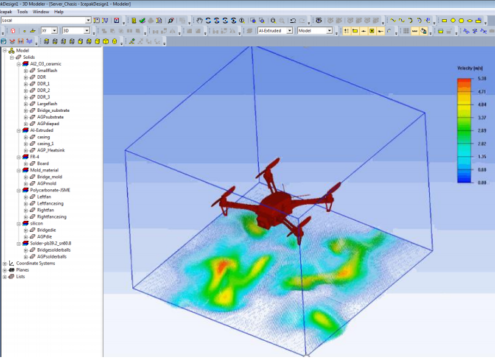Click the red top of Velocity color legend
This screenshot has height=360, width=495.
[x=464, y=81]
